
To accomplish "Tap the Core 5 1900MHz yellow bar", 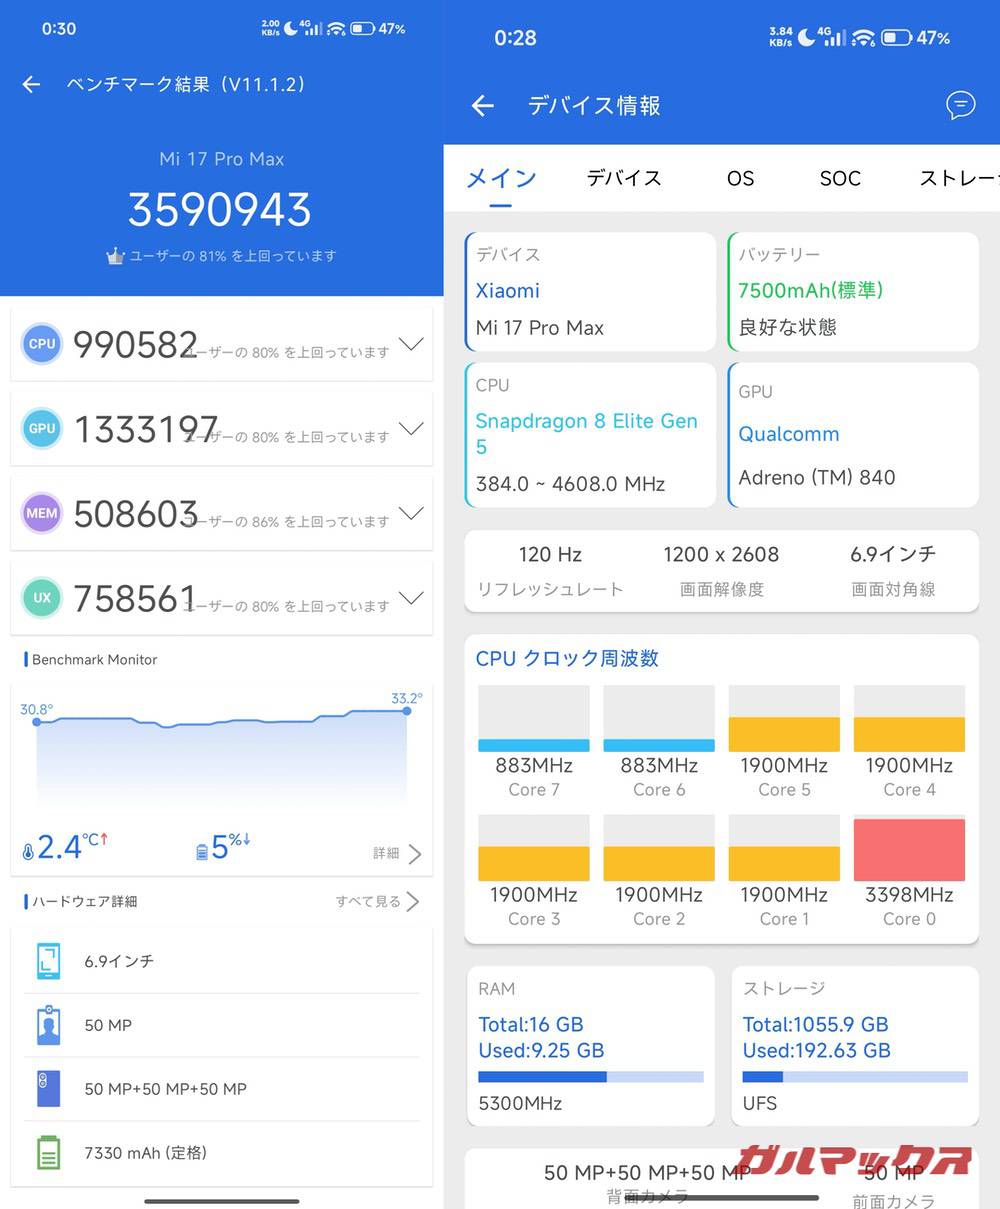I will [x=784, y=734].
